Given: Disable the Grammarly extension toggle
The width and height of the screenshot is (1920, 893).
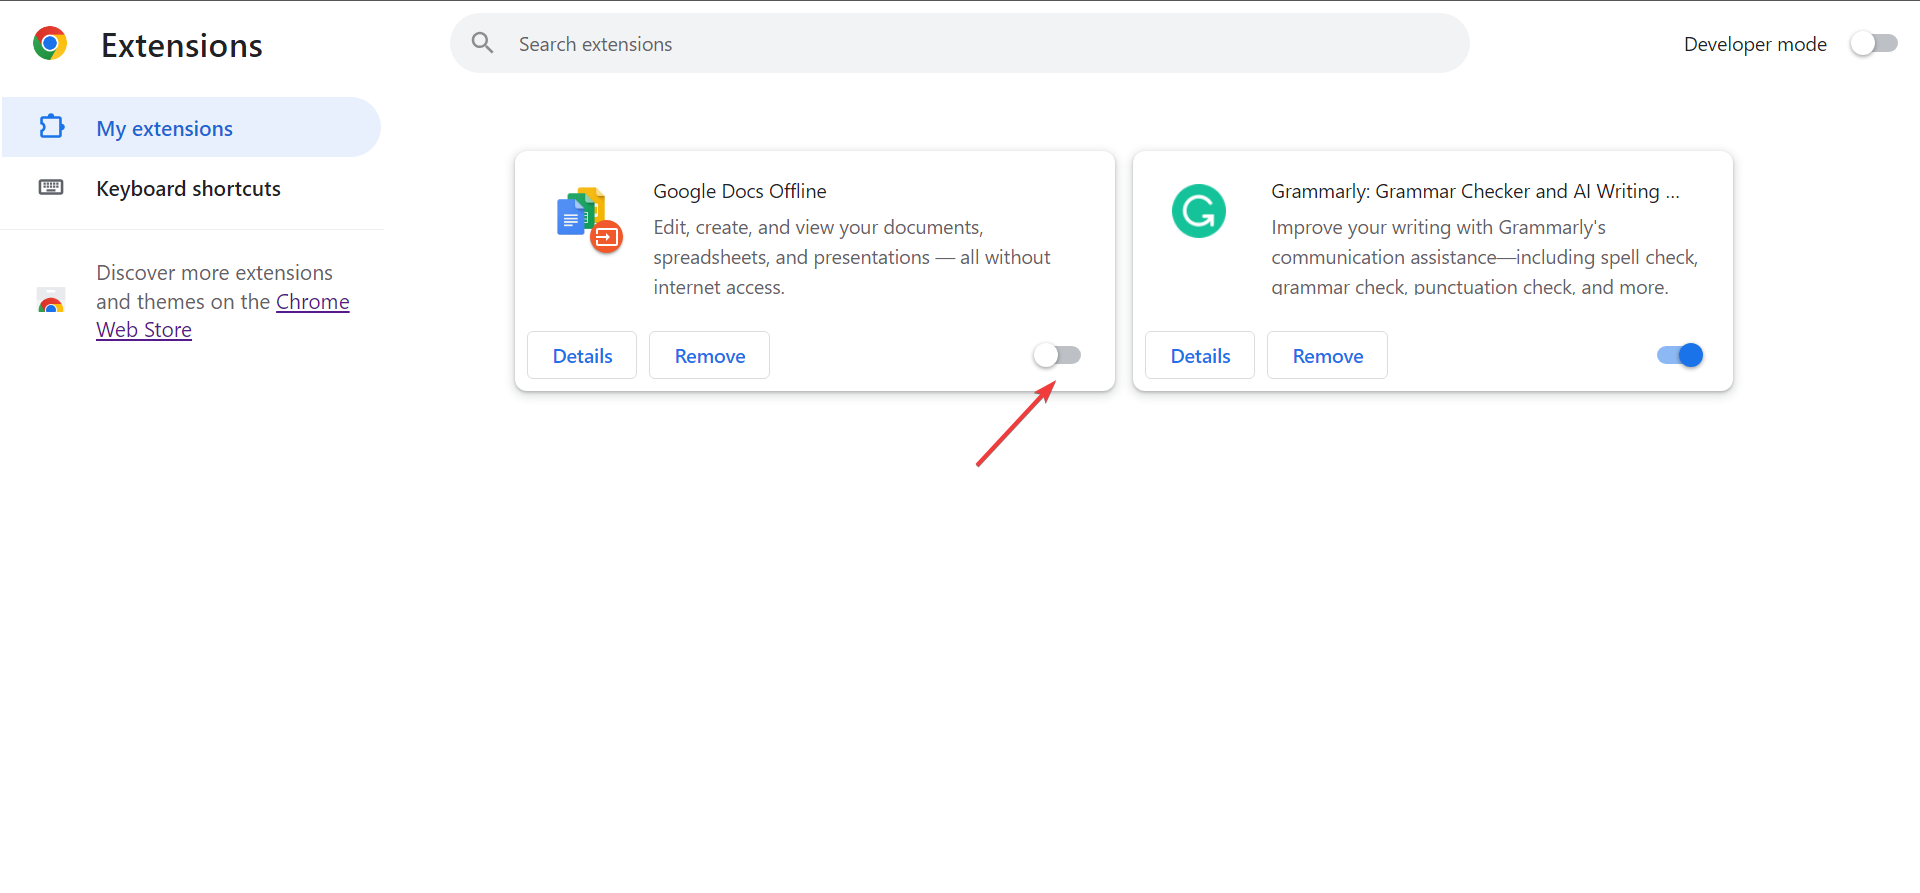Looking at the screenshot, I should pyautogui.click(x=1680, y=355).
